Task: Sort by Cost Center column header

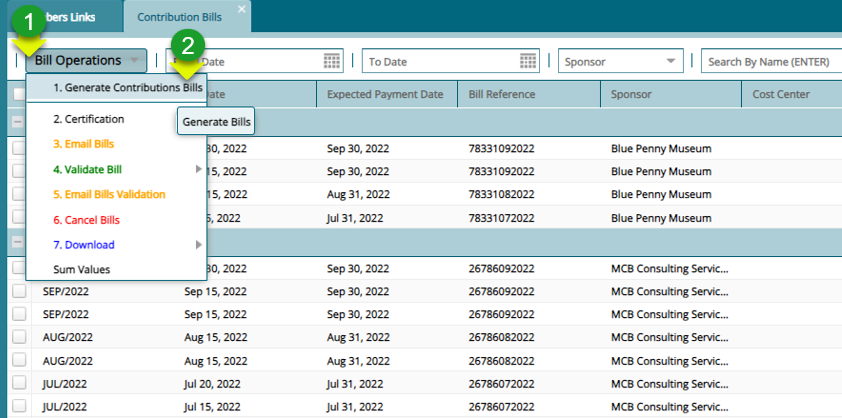Action: 792,95
